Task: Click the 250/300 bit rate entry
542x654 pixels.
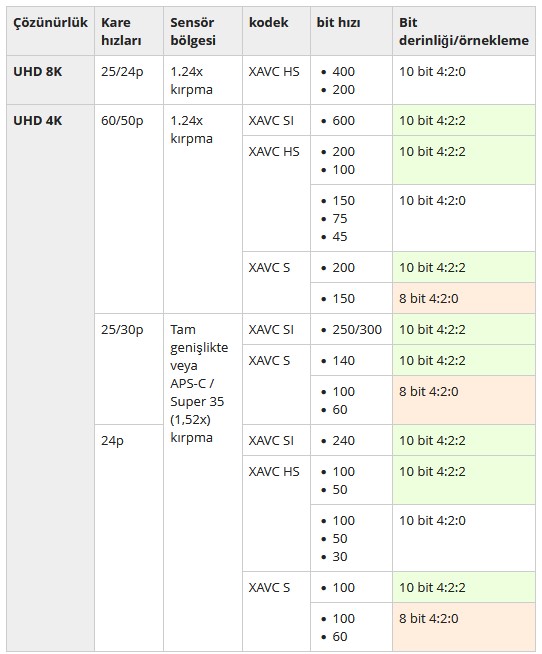Action: 357,330
